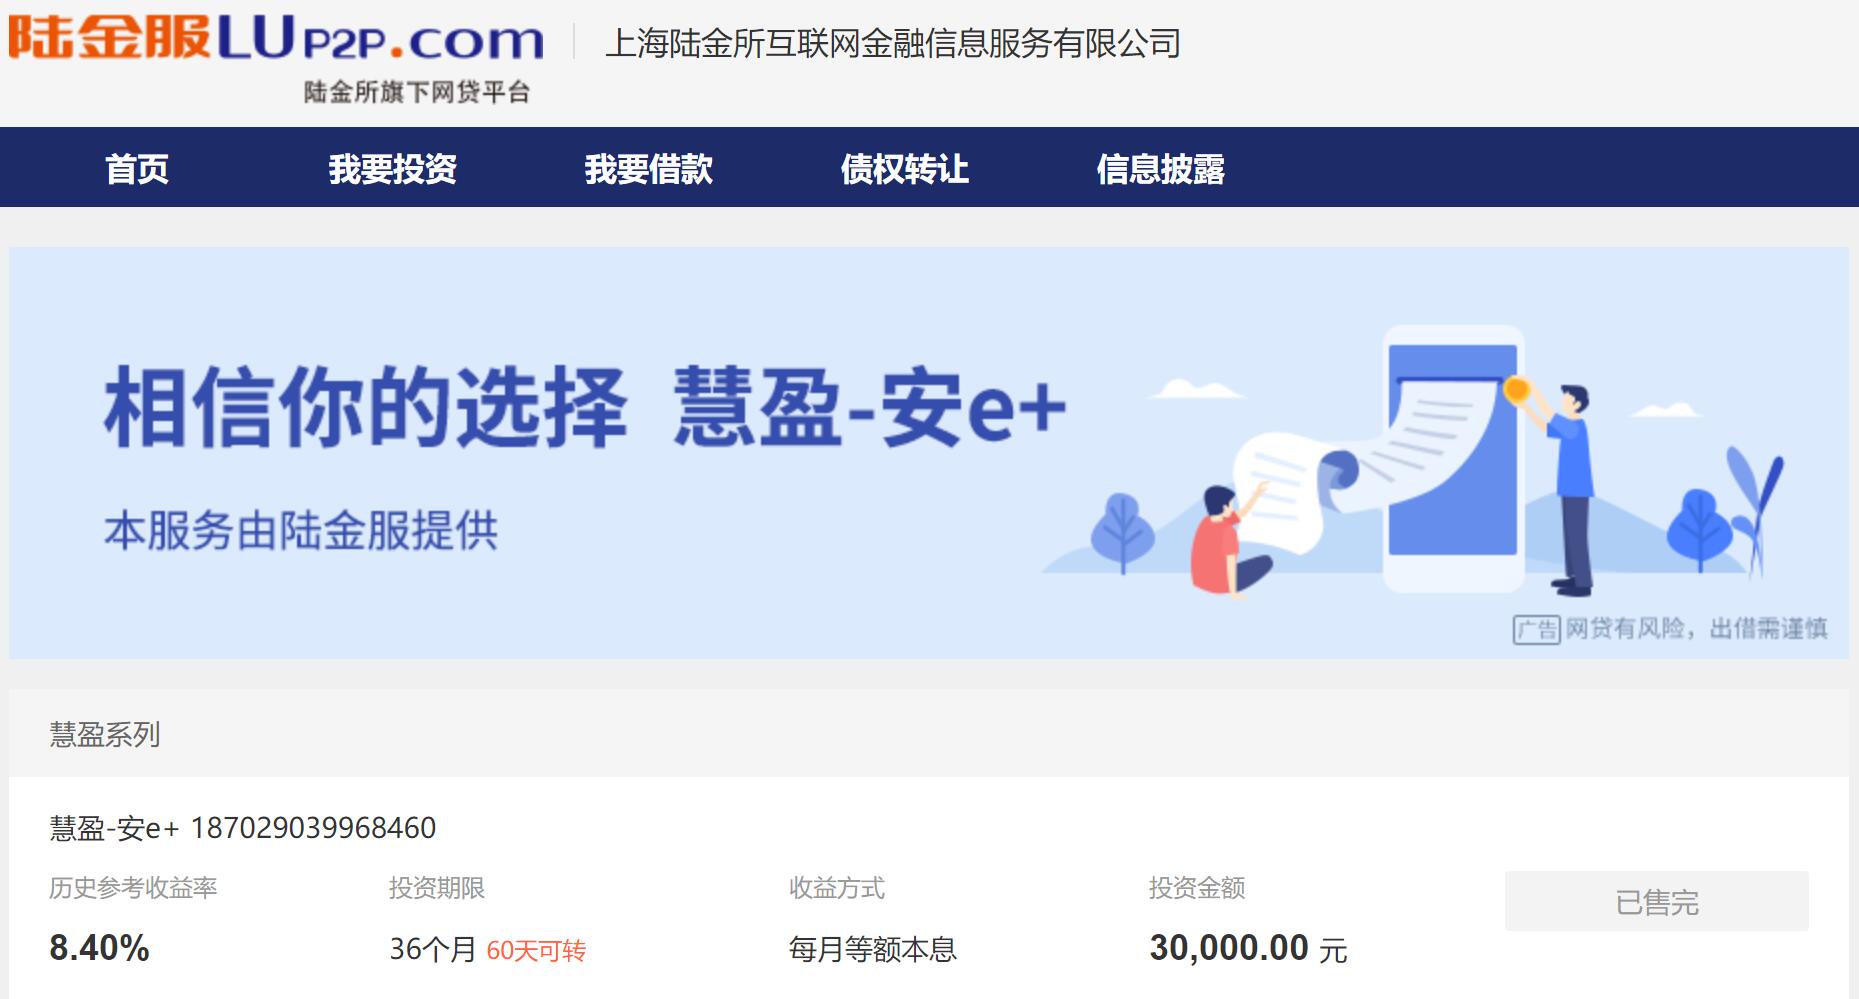Select the 60天可转 transfer note
1859x999 pixels.
pos(536,950)
